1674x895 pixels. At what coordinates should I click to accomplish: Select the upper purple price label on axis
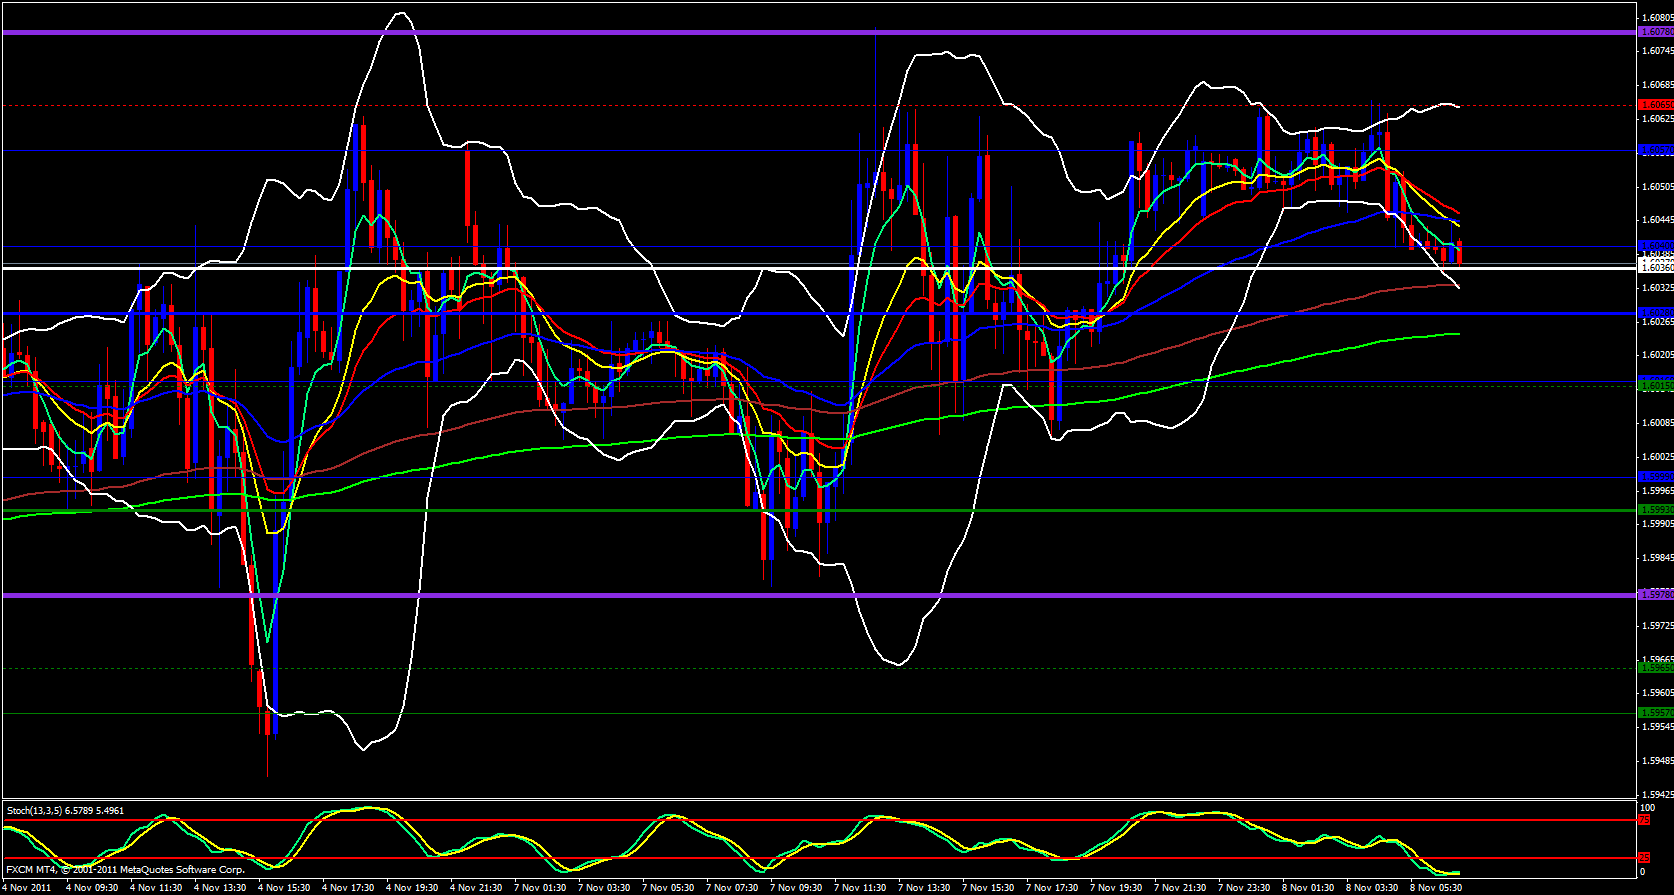click(x=1656, y=32)
